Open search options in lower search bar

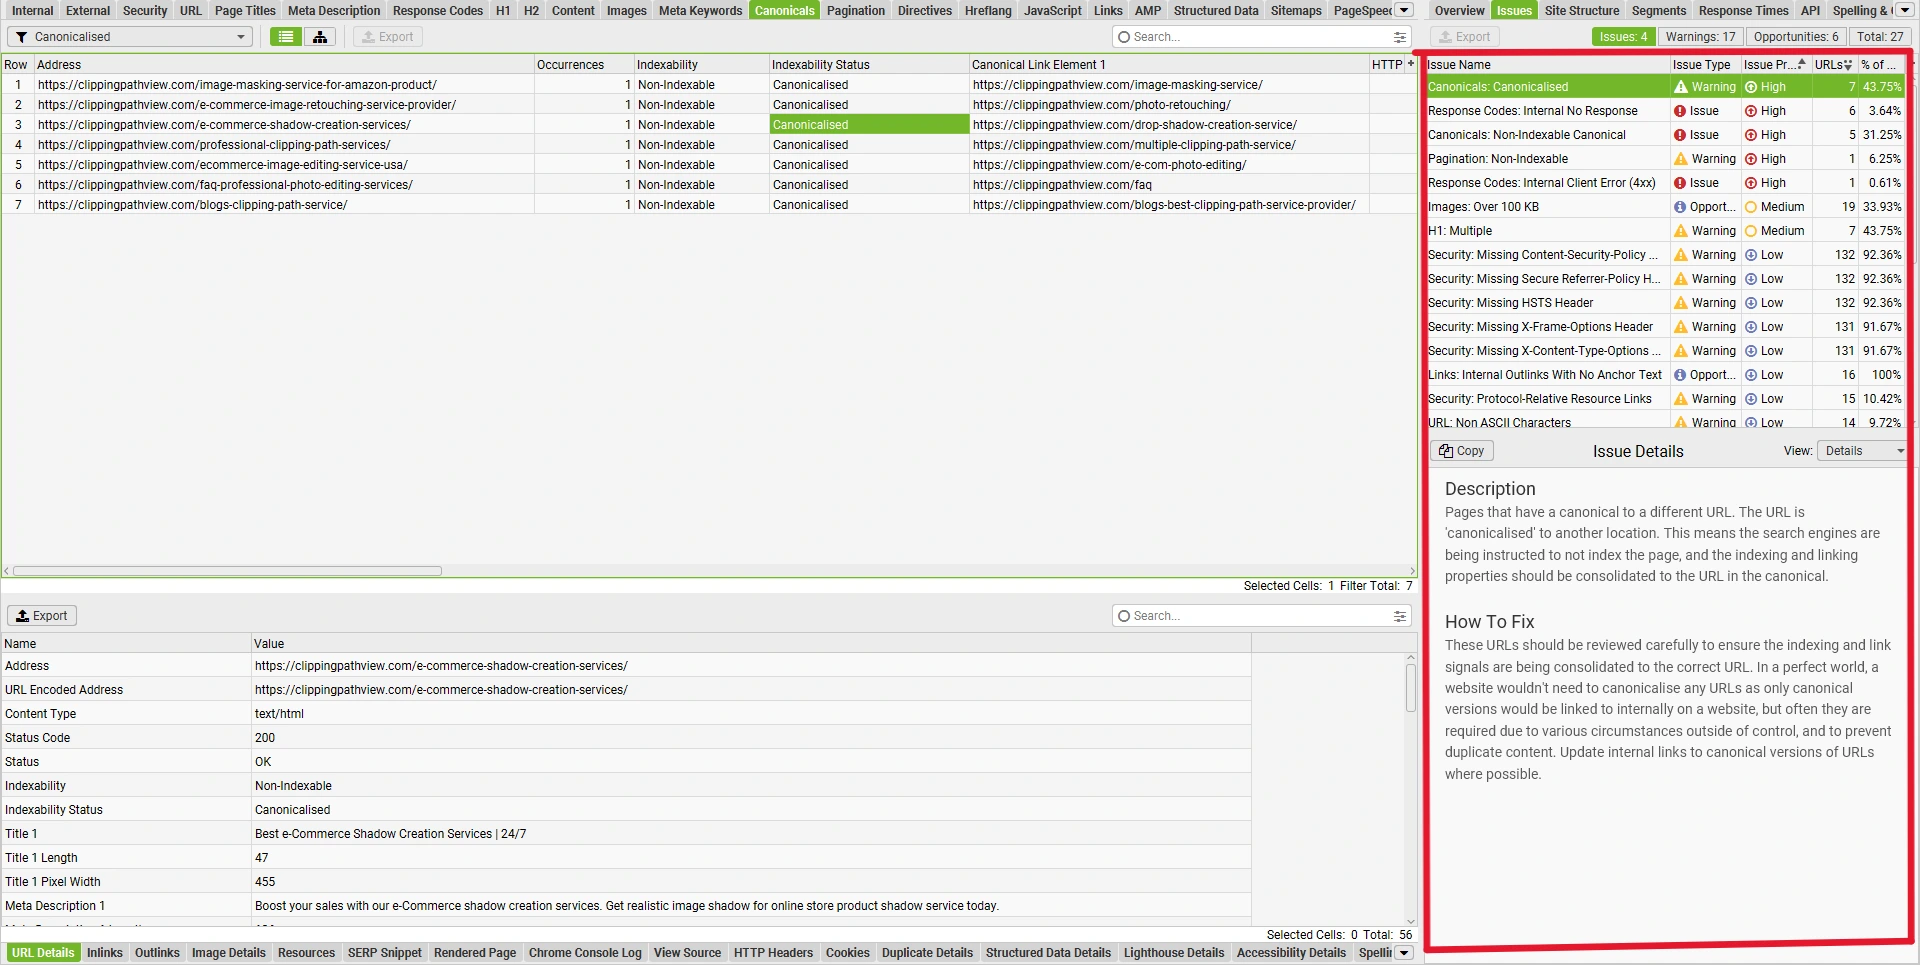pos(1399,616)
